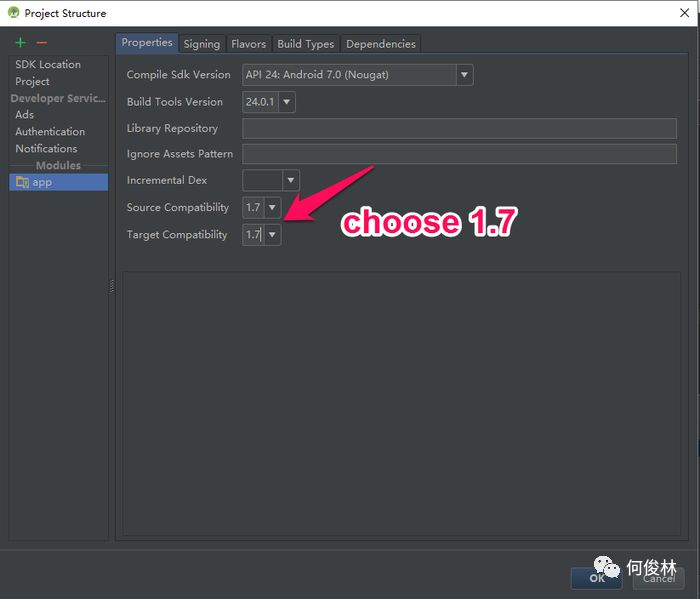This screenshot has height=599, width=700.
Task: Click the OK button
Action: (x=596, y=578)
